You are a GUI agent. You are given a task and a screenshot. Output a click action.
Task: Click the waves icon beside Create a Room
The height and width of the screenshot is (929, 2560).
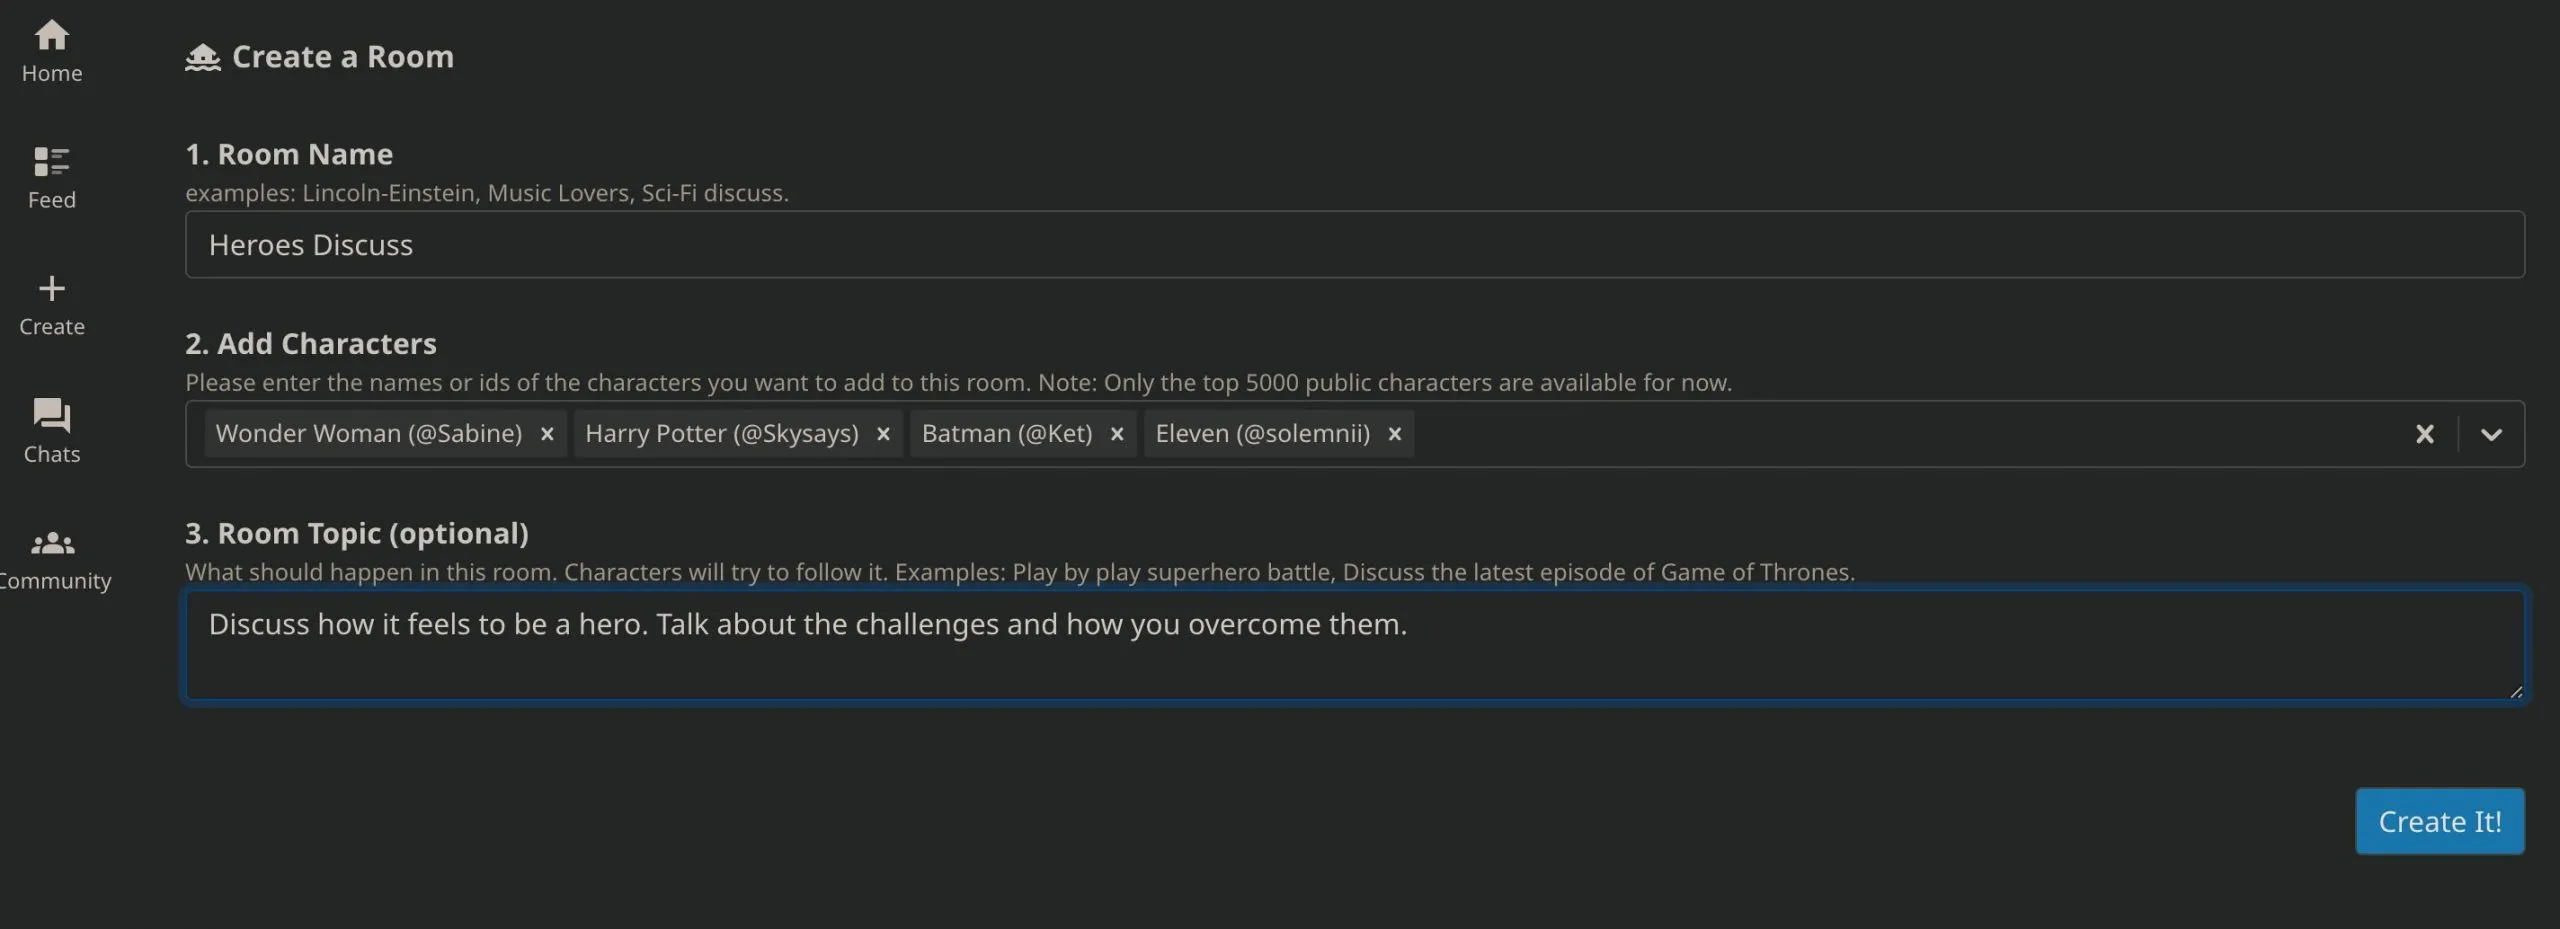coord(203,57)
